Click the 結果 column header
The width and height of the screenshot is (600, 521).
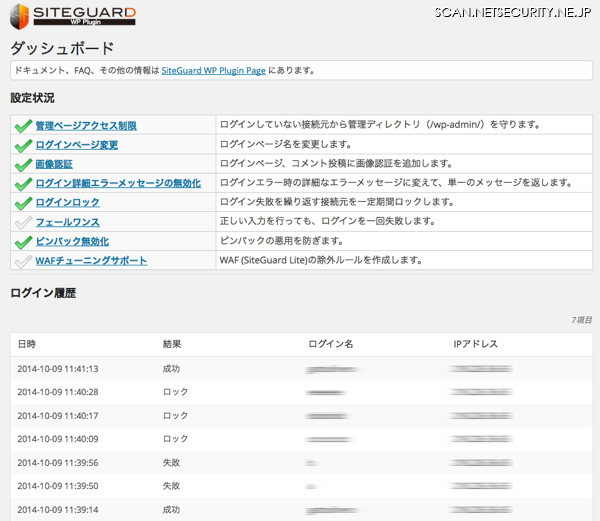pyautogui.click(x=172, y=344)
